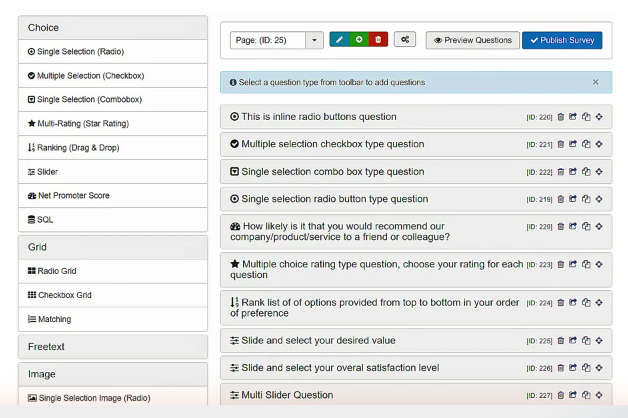This screenshot has width=628, height=418.
Task: Add a Matching question type
Action: click(113, 319)
